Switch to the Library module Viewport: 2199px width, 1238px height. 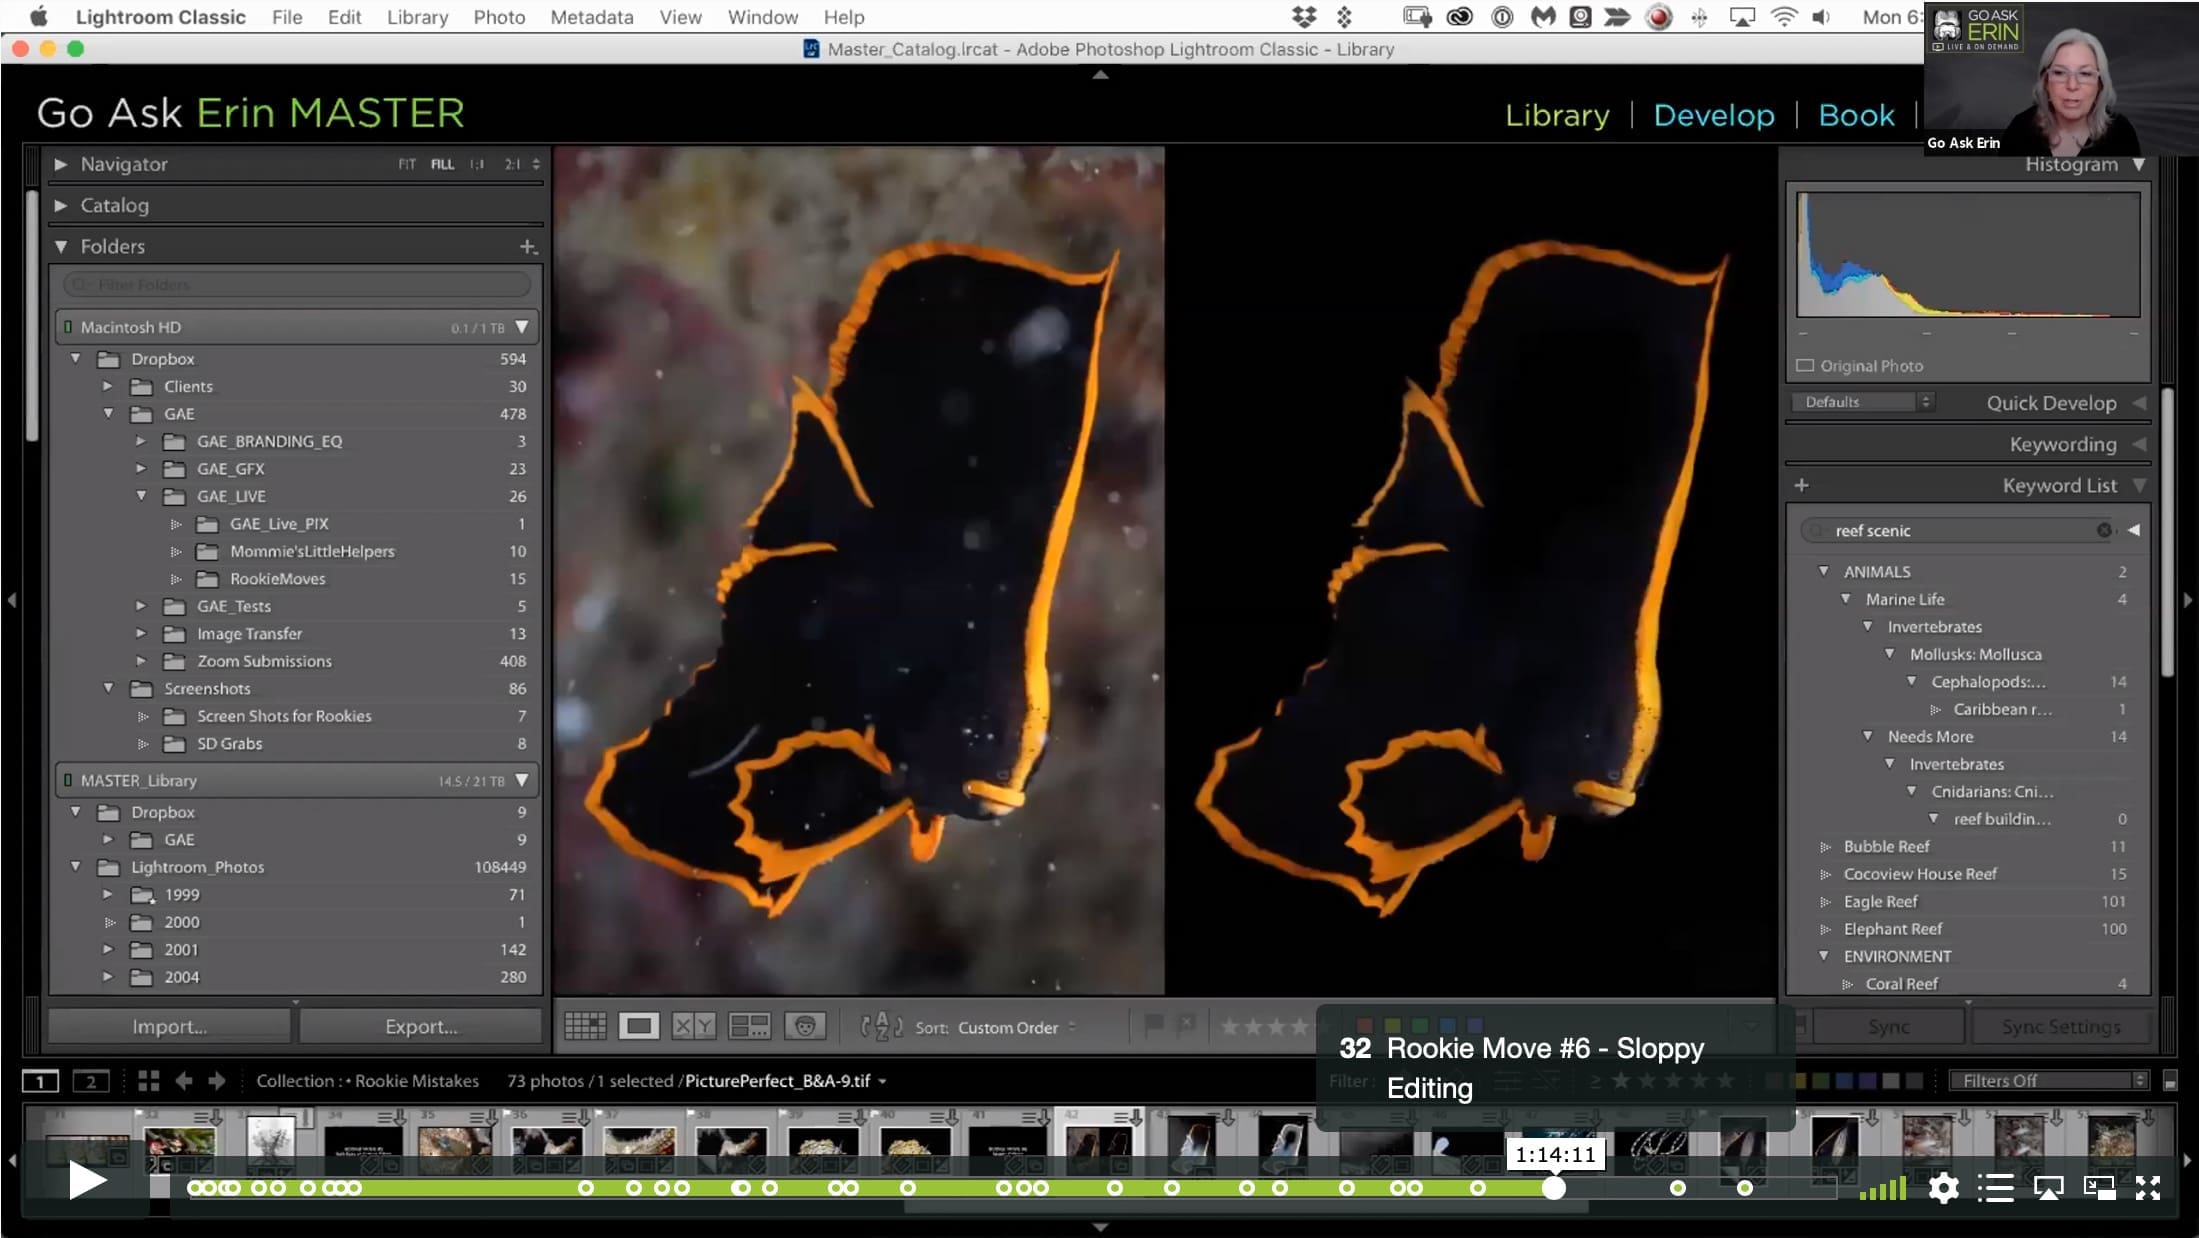pos(1557,115)
